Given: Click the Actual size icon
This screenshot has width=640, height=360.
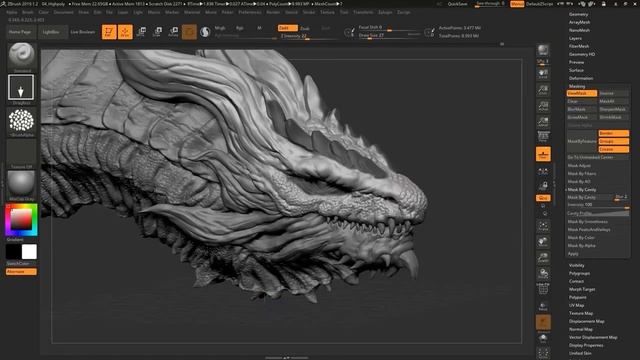Looking at the screenshot, I should pyautogui.click(x=543, y=106).
